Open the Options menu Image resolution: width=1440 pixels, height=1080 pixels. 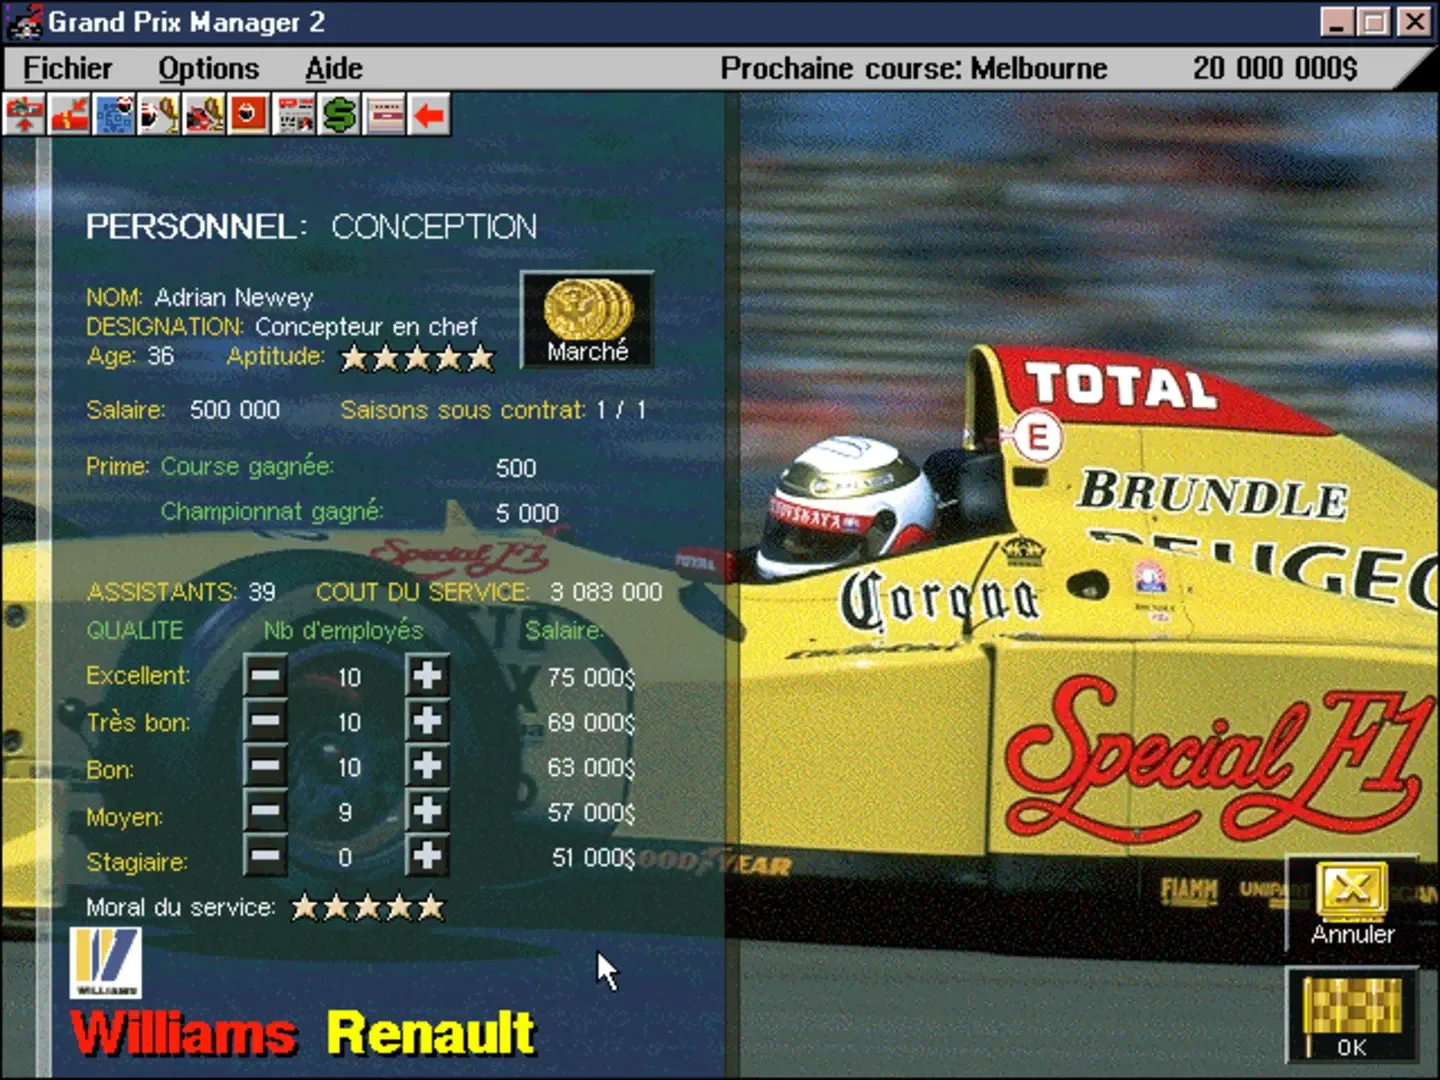click(x=208, y=68)
